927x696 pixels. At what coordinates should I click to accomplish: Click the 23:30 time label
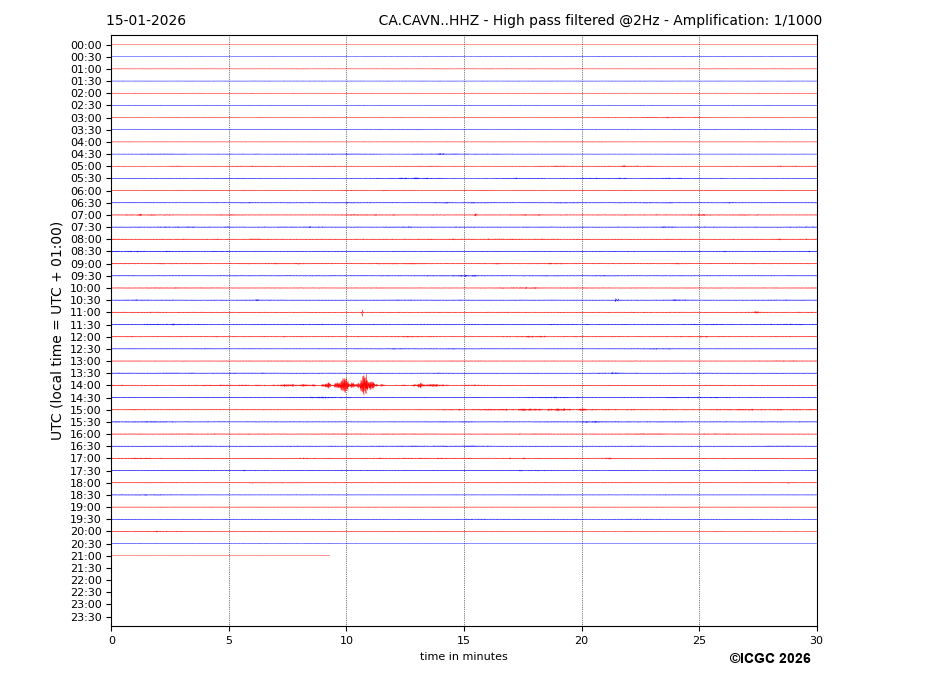(86, 617)
